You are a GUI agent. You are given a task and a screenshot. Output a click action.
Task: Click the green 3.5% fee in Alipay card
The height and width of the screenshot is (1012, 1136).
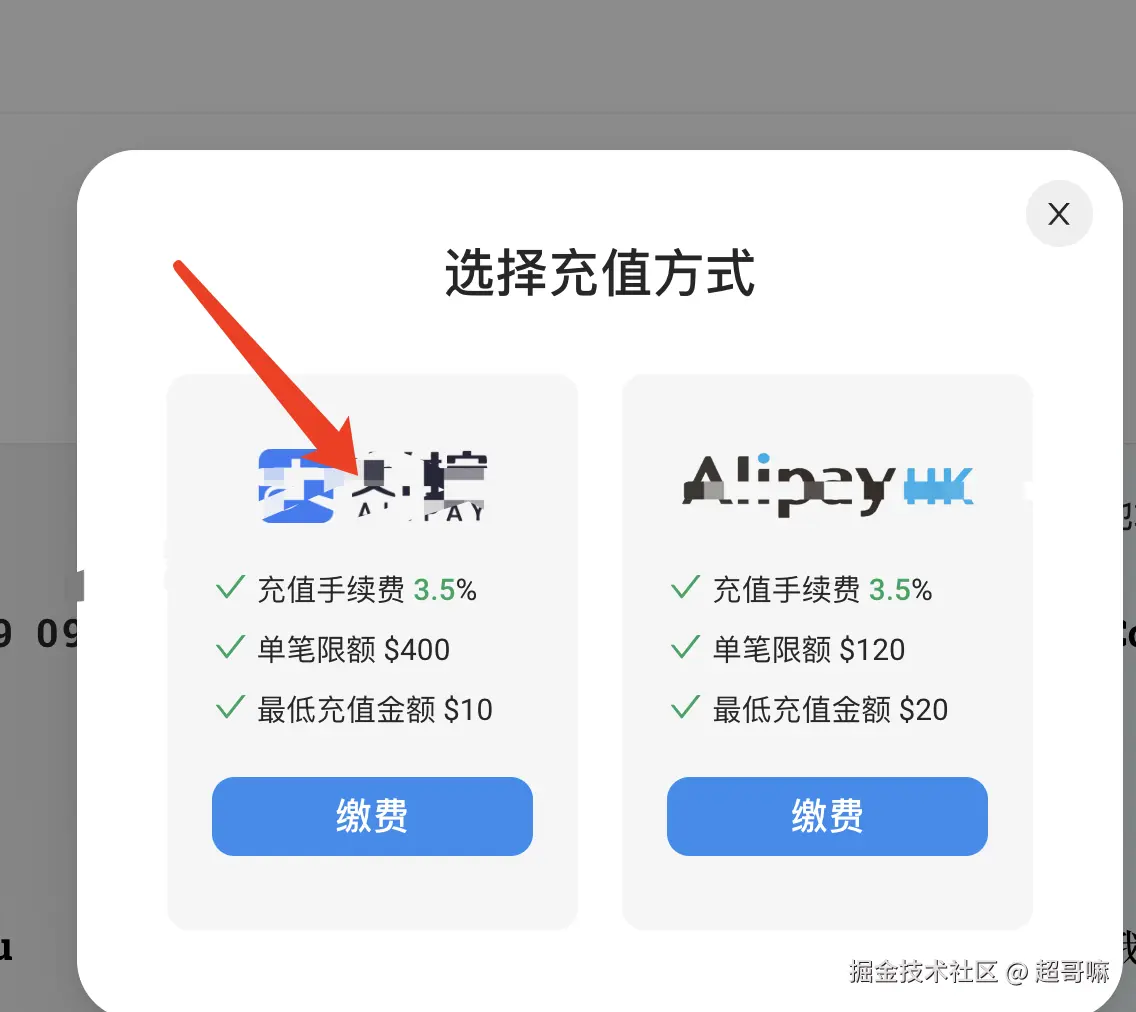pos(445,590)
